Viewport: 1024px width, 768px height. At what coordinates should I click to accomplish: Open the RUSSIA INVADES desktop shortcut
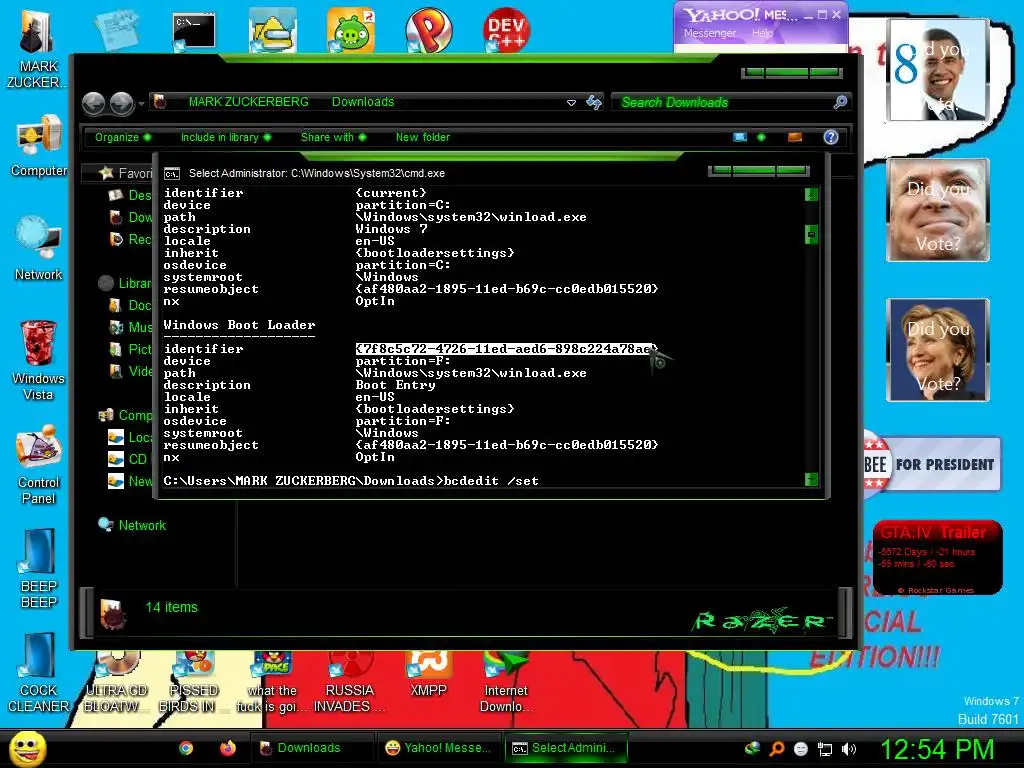(350, 682)
